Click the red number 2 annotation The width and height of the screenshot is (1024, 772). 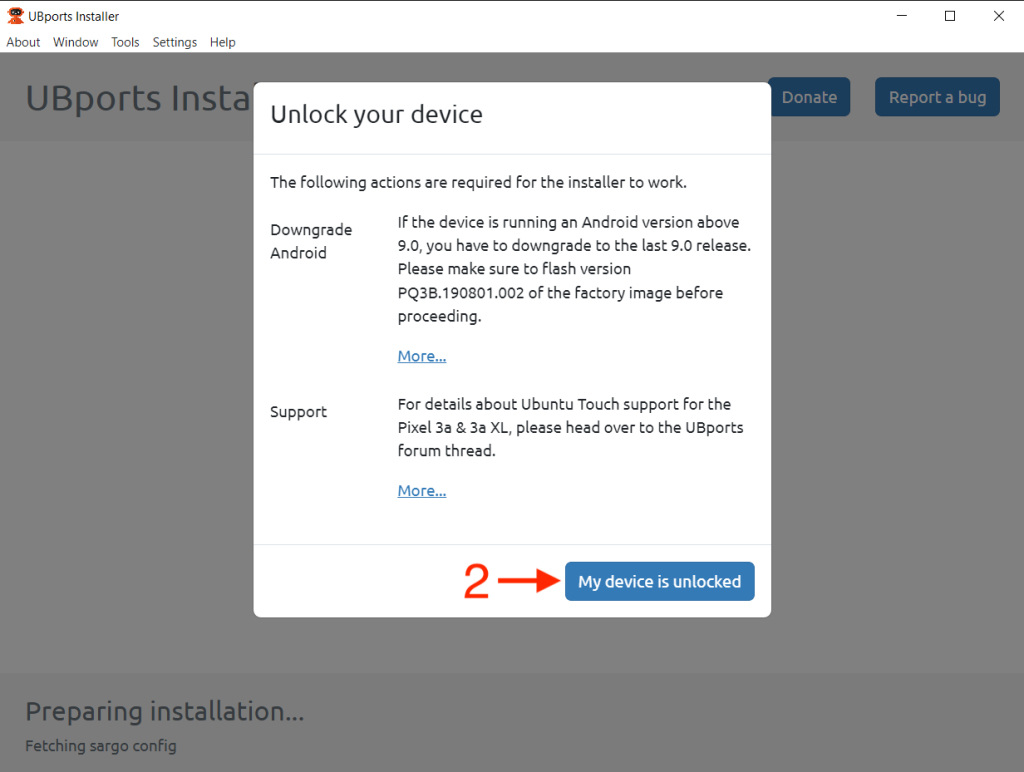click(477, 582)
